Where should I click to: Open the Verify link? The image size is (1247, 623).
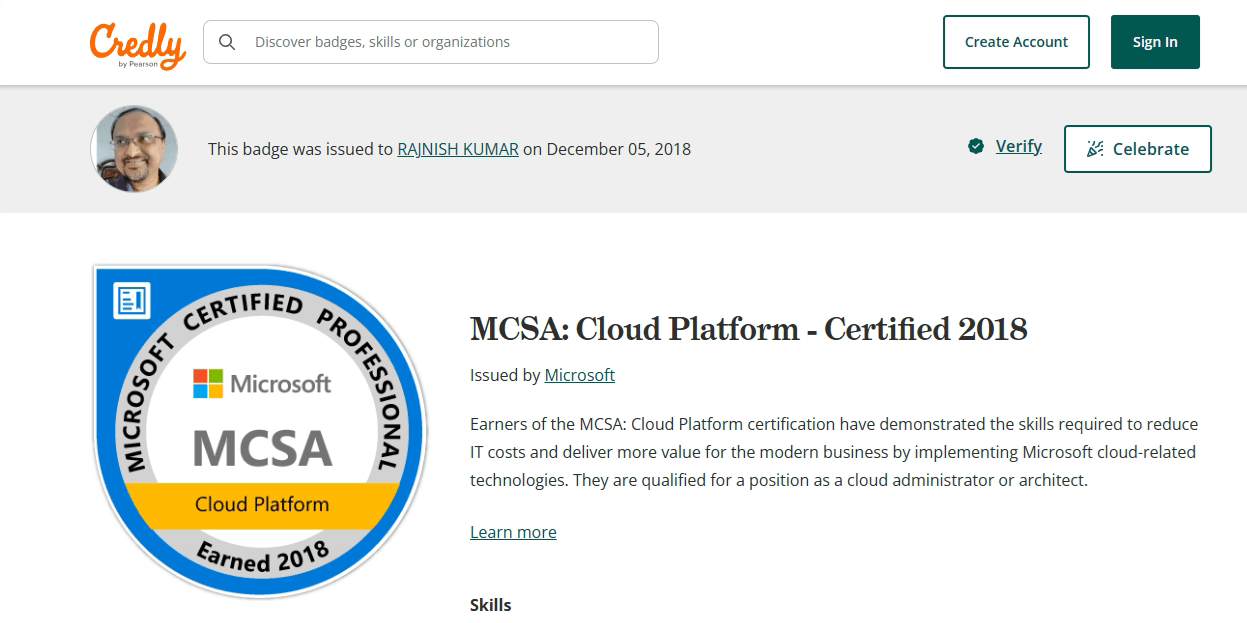1018,147
